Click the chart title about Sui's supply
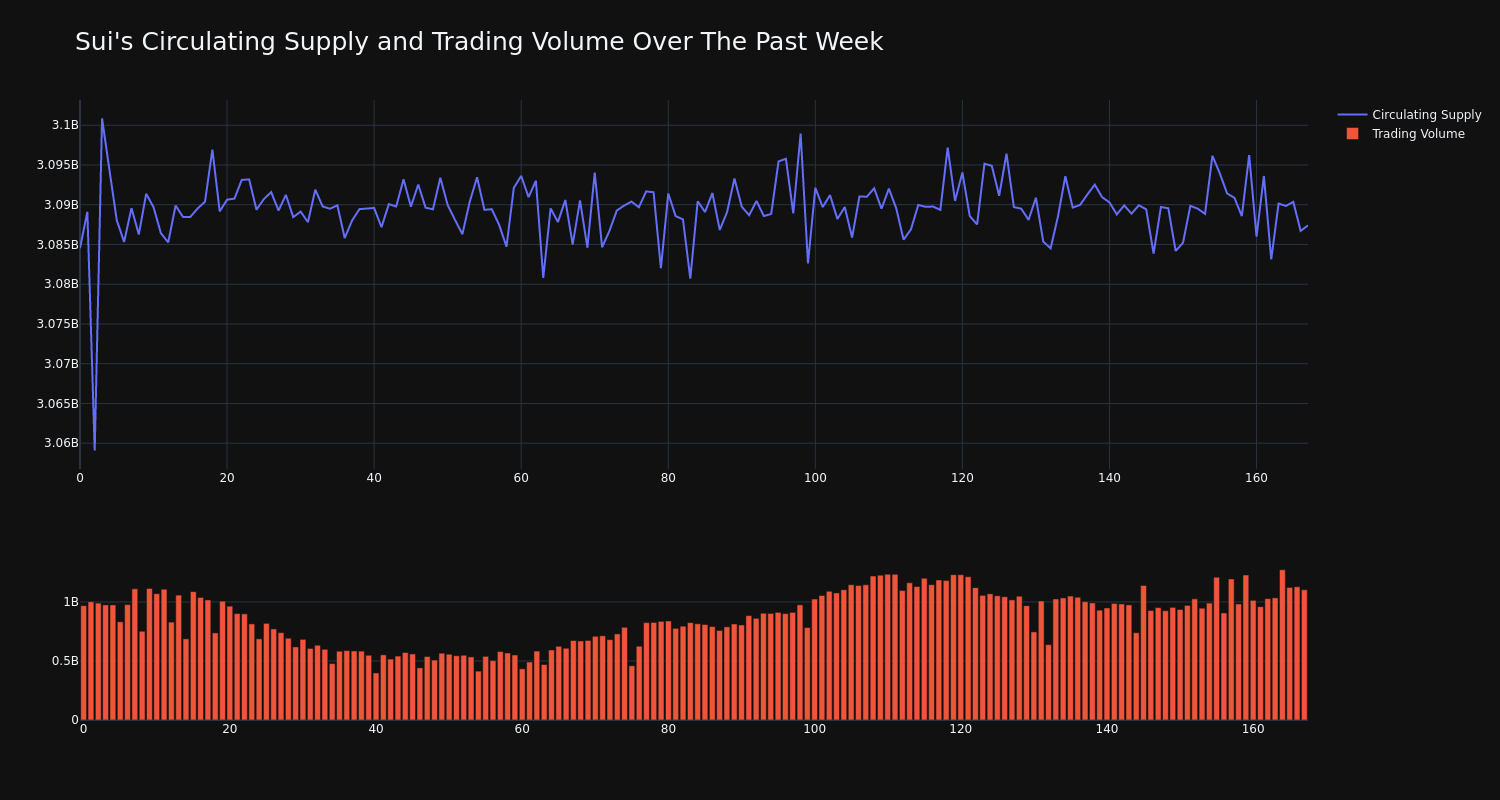Viewport: 1500px width, 800px height. (479, 42)
